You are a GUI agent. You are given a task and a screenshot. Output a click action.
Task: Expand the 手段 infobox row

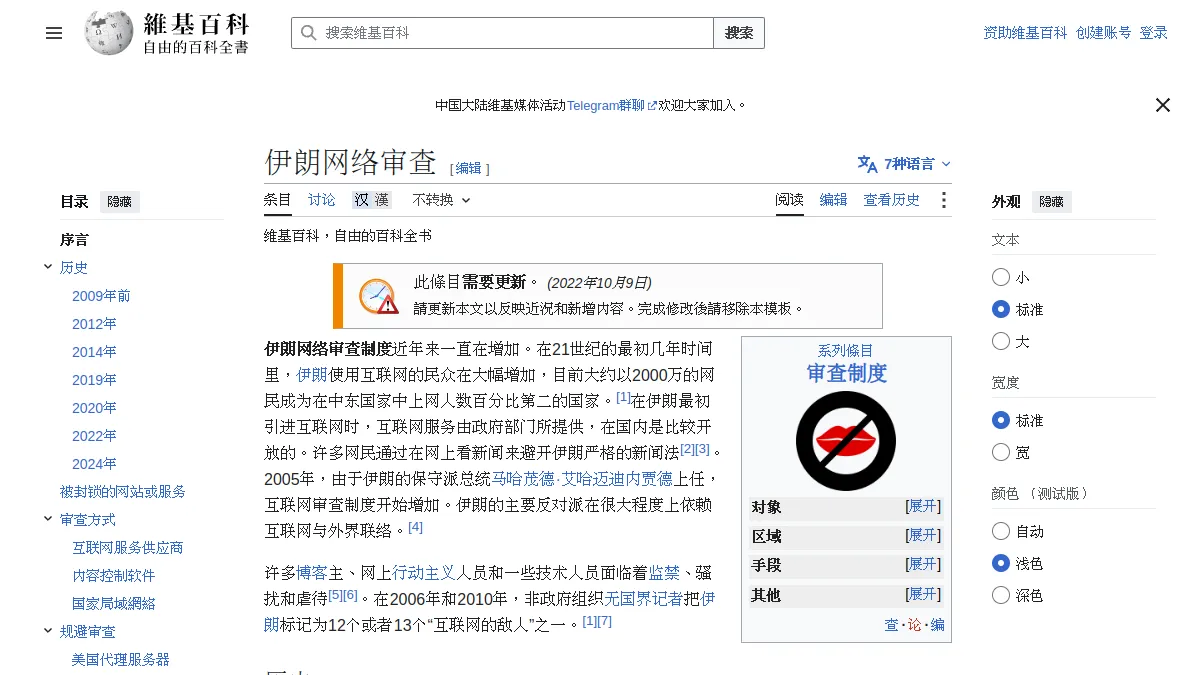pos(923,564)
